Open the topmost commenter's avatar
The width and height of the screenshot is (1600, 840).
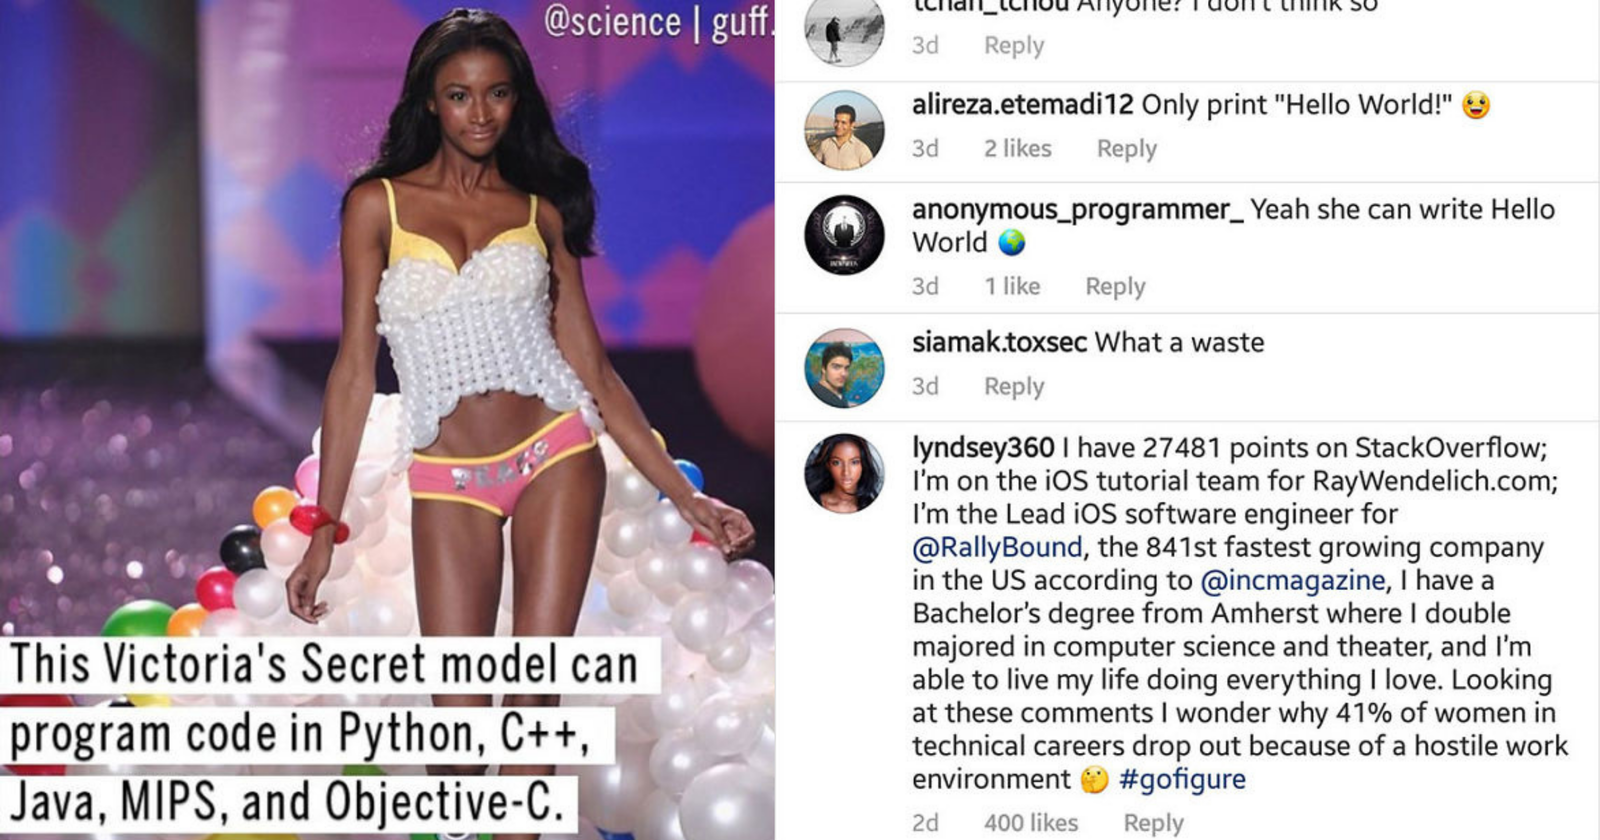844,30
